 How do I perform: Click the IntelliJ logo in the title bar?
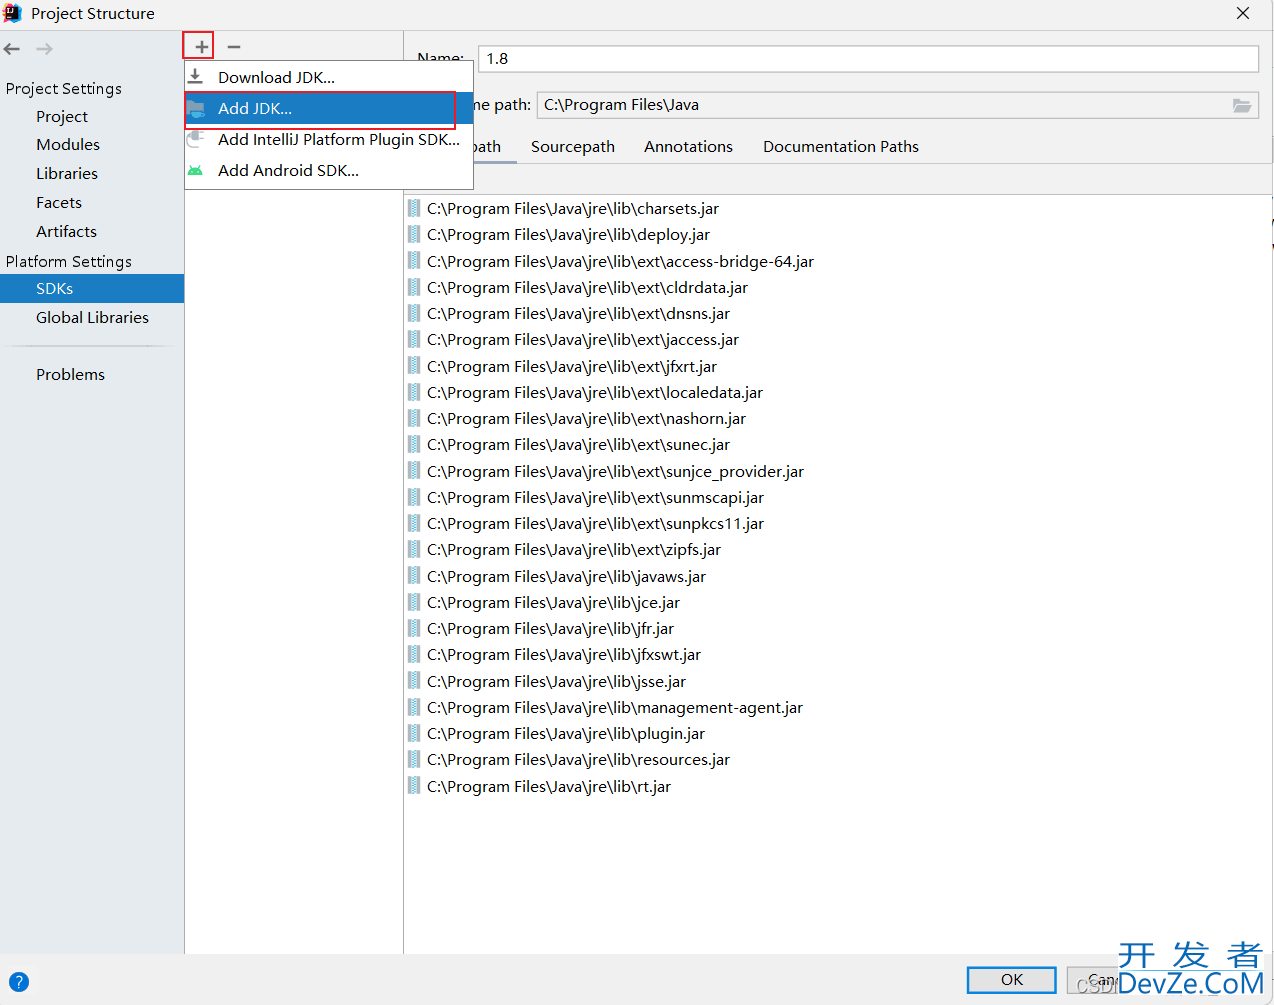point(12,13)
